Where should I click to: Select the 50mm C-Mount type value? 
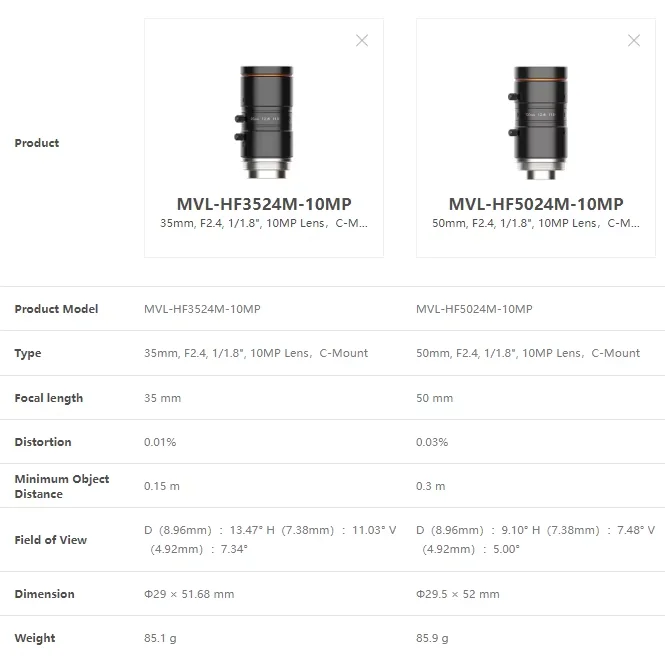pyautogui.click(x=528, y=353)
